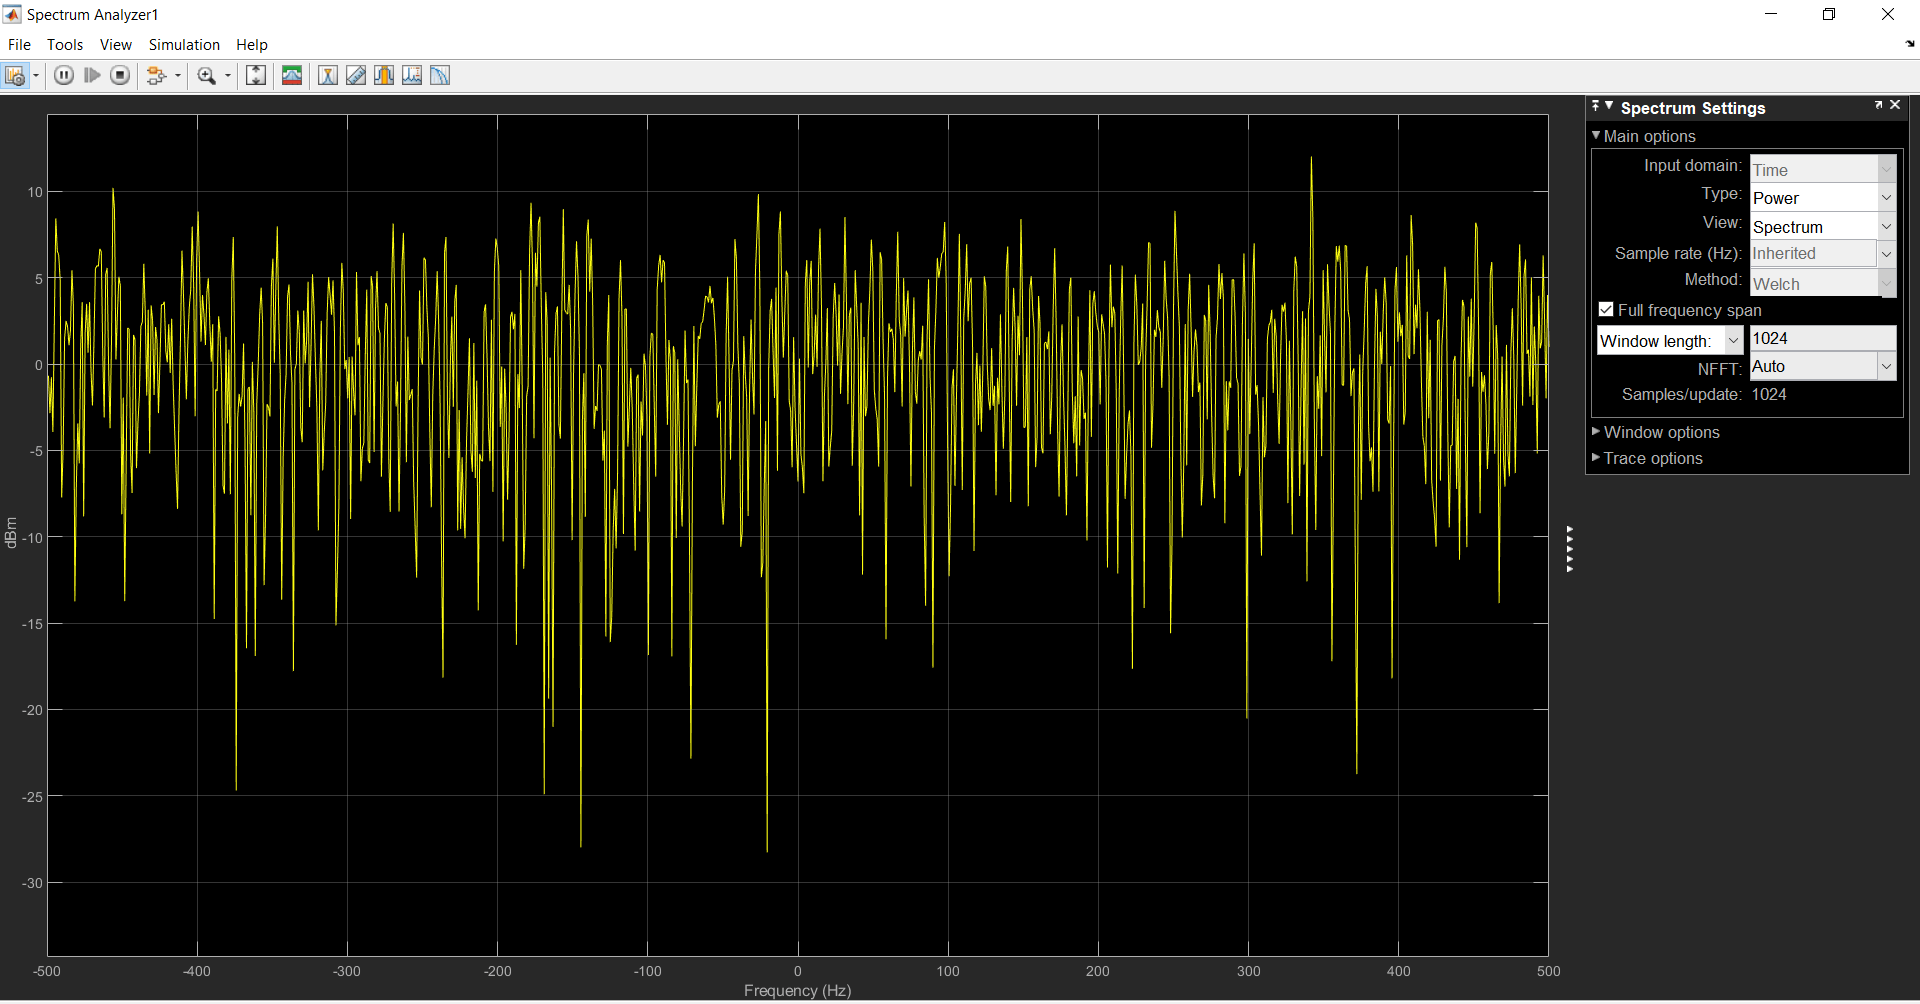Pin the Spectrum Settings panel
Screen dimensions: 1920x1004
(1596, 105)
